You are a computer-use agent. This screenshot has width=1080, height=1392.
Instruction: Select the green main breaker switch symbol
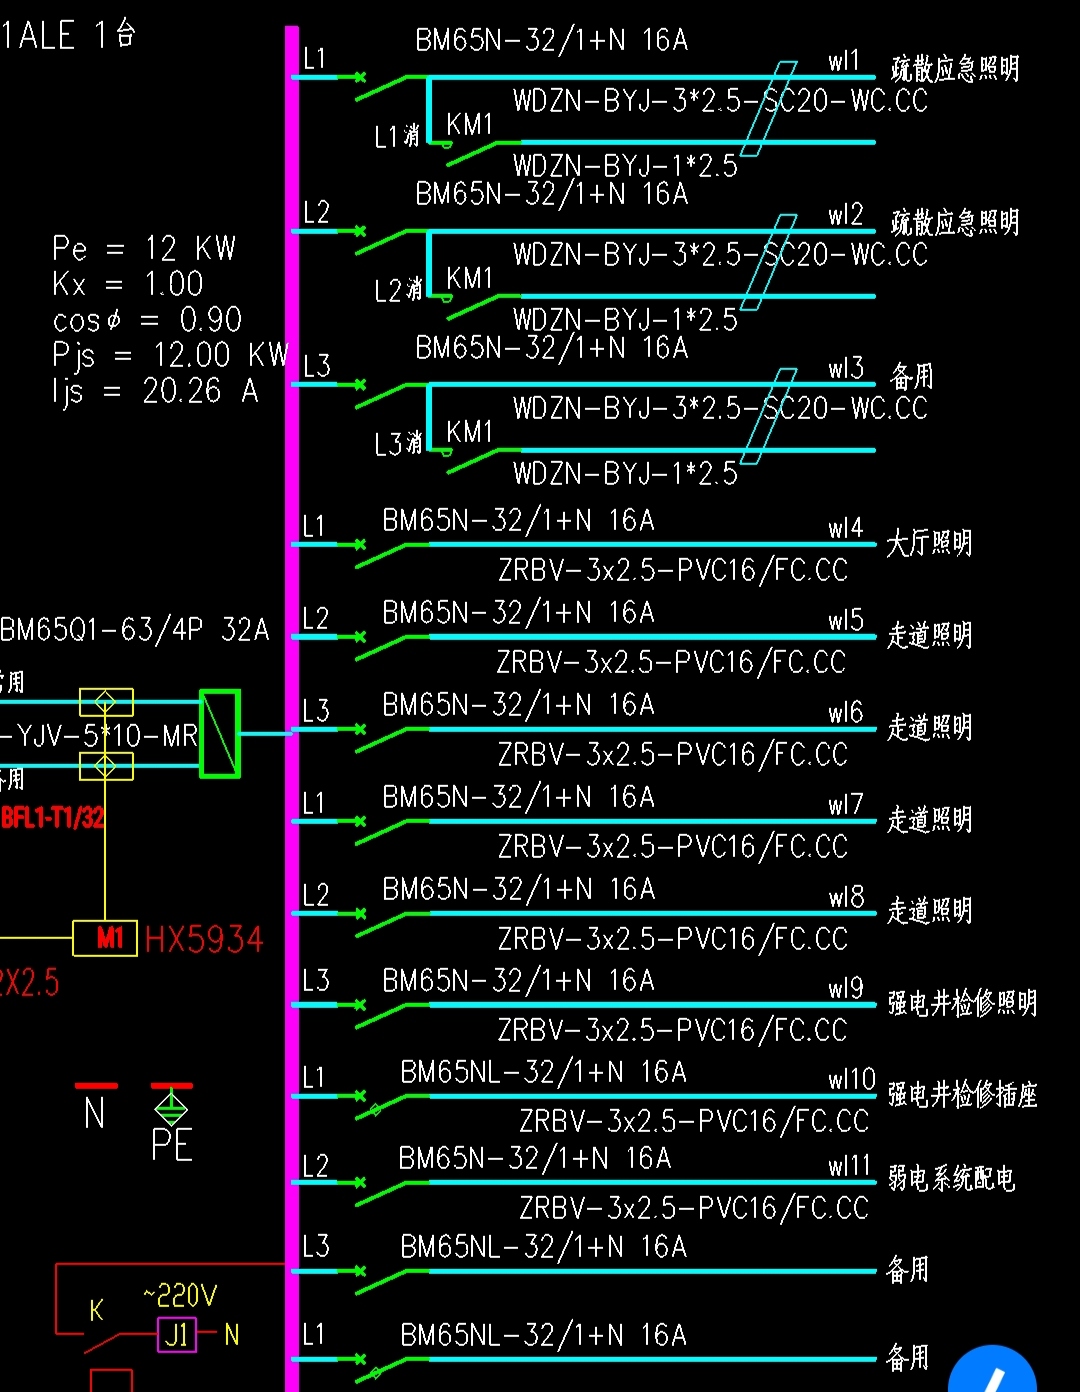point(220,733)
